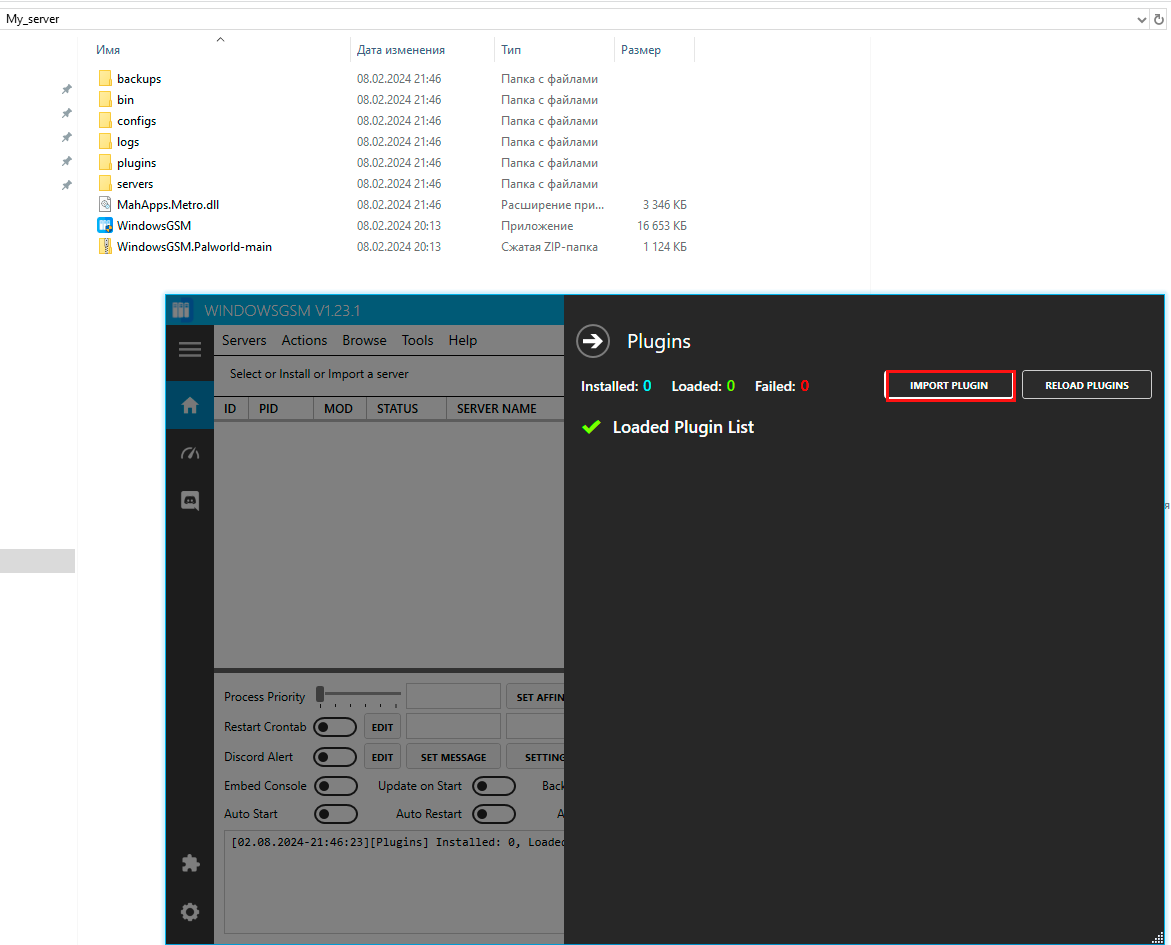Open the Plugins puzzle icon
The width and height of the screenshot is (1171, 945).
click(x=190, y=864)
